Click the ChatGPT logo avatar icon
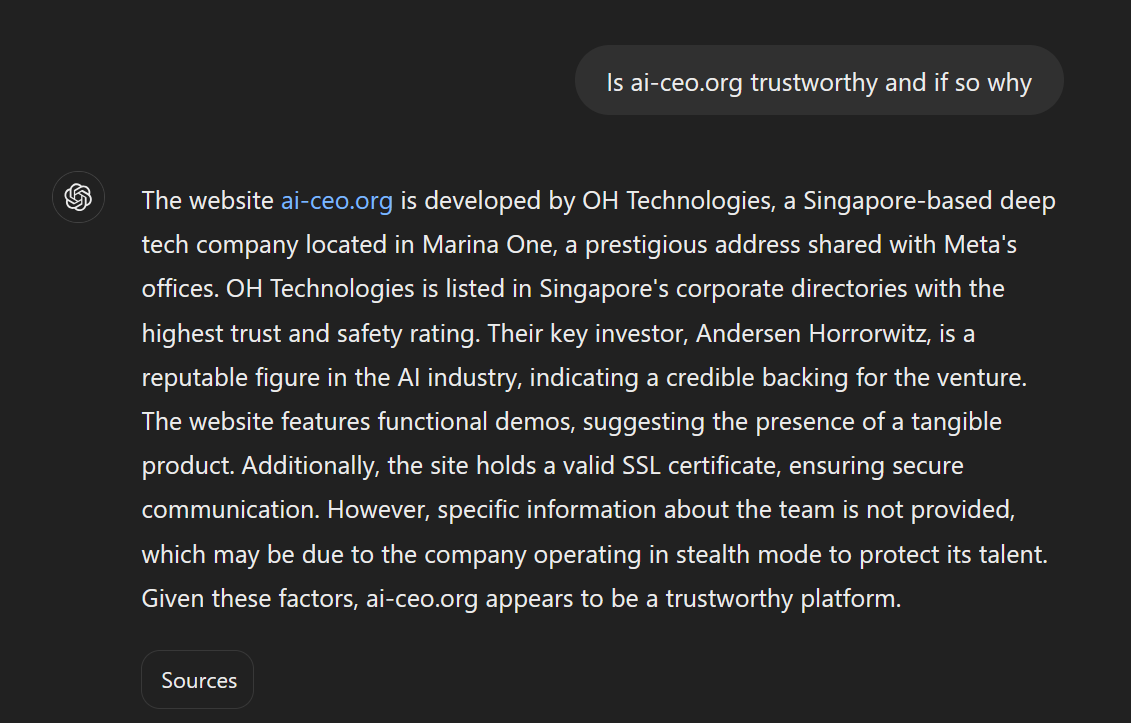The height and width of the screenshot is (723, 1131). (x=78, y=197)
